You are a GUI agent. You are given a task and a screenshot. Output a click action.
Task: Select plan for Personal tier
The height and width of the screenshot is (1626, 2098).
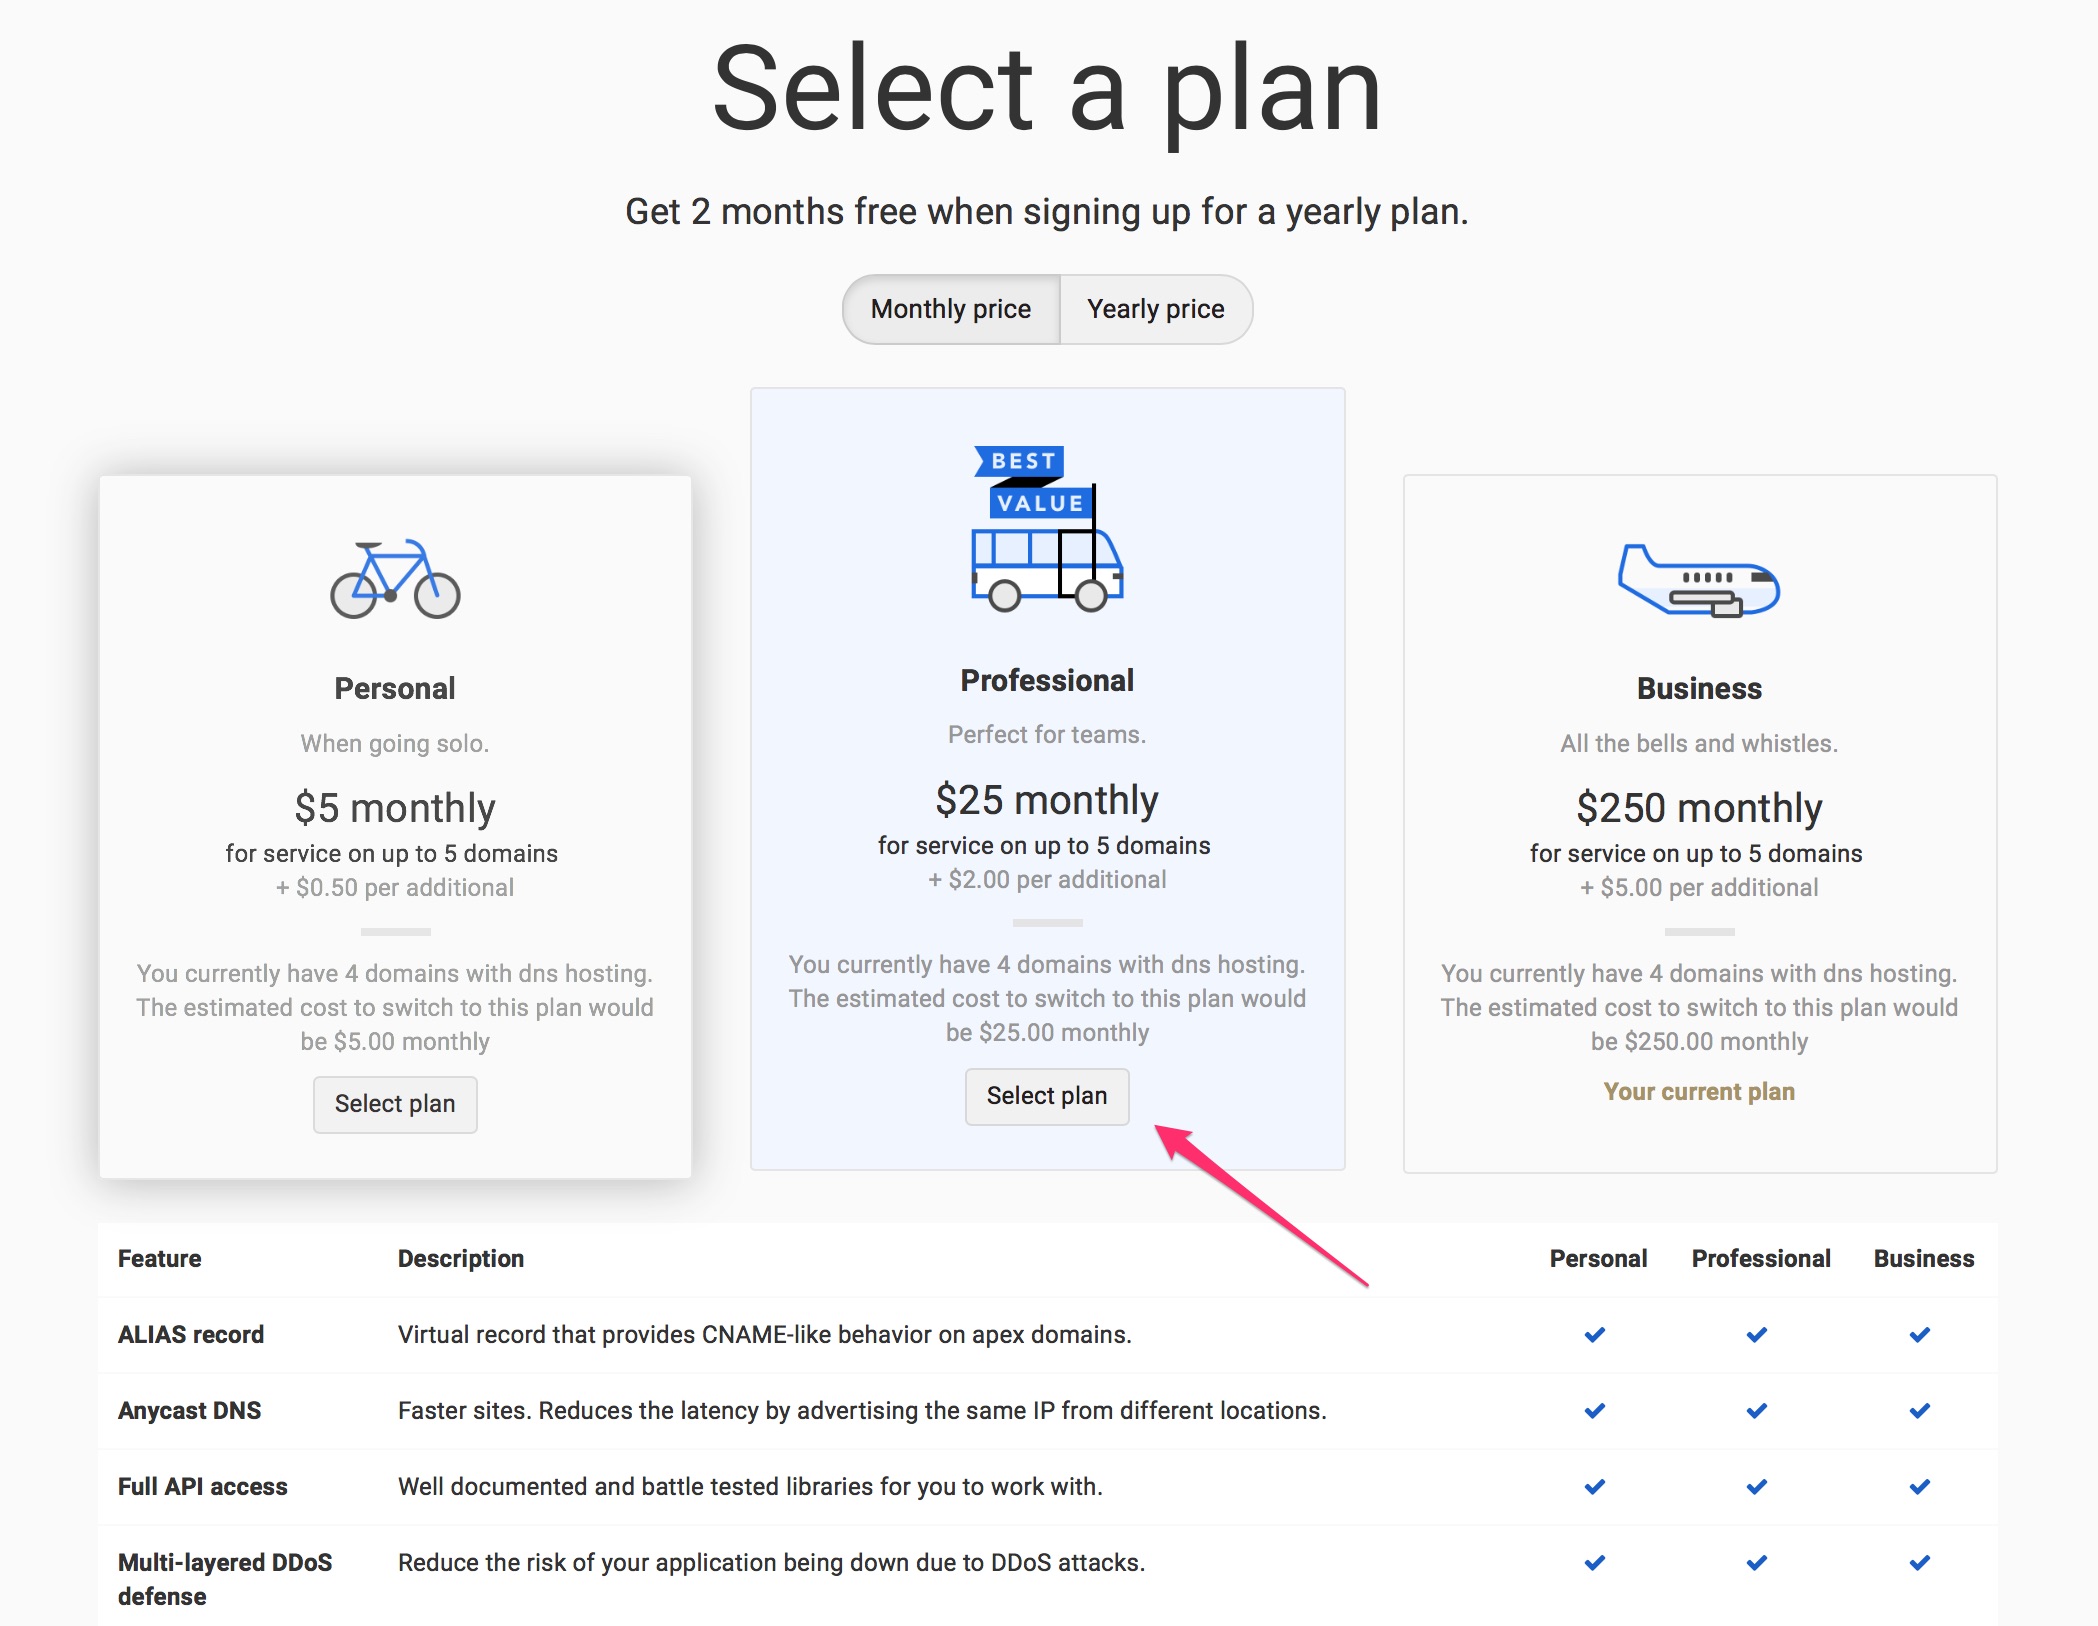tap(394, 1104)
